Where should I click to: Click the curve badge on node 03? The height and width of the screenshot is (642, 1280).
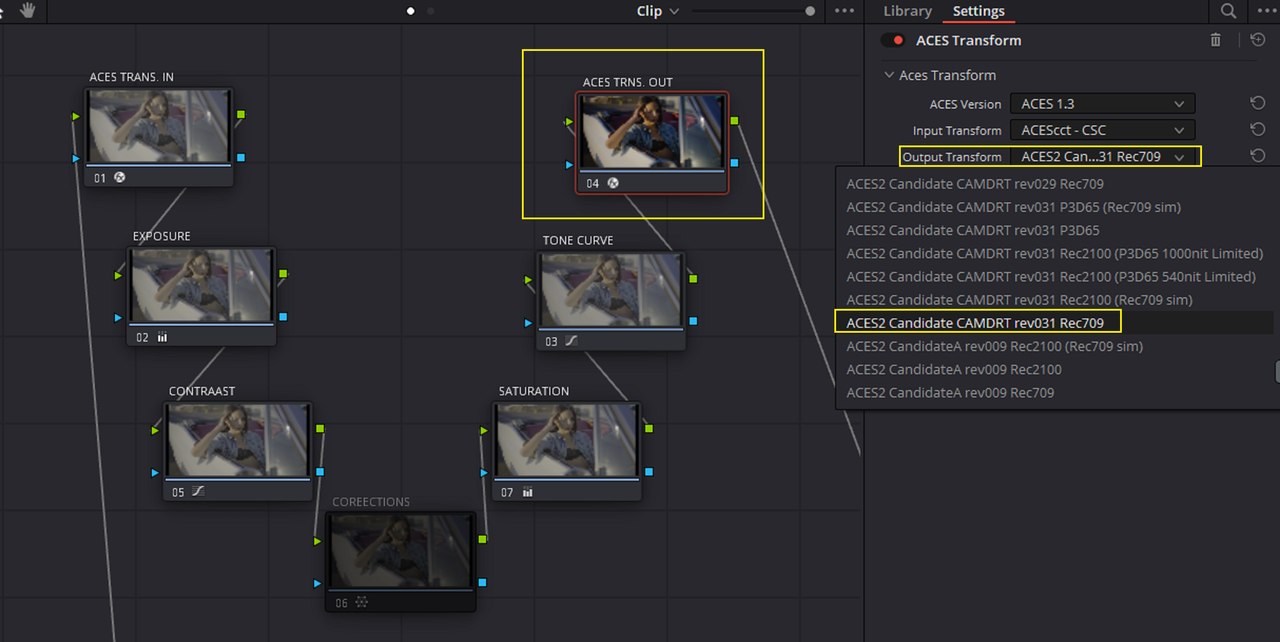[571, 341]
